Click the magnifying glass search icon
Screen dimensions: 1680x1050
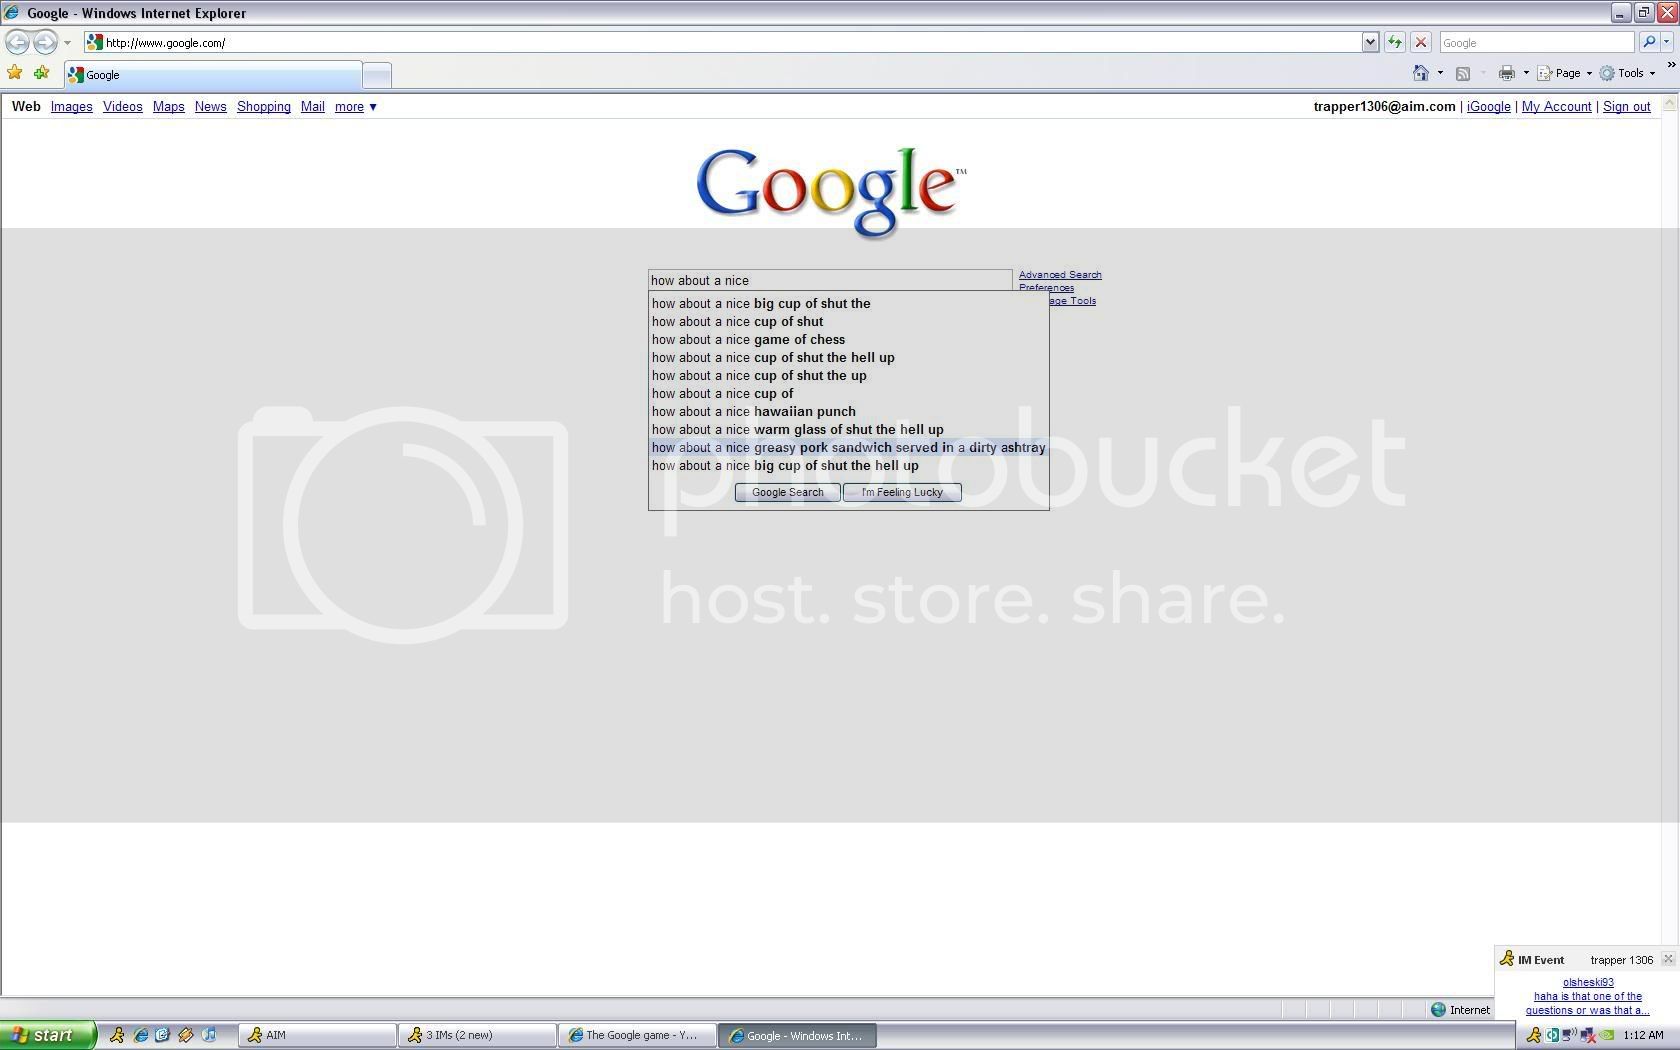pyautogui.click(x=1649, y=42)
